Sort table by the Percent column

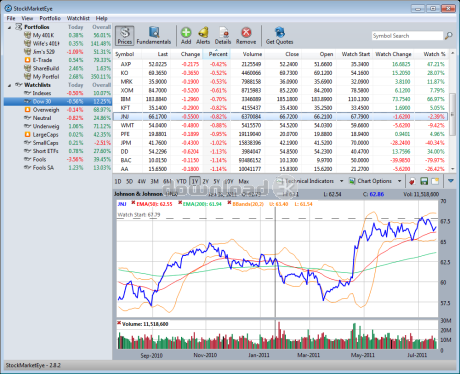[217, 54]
